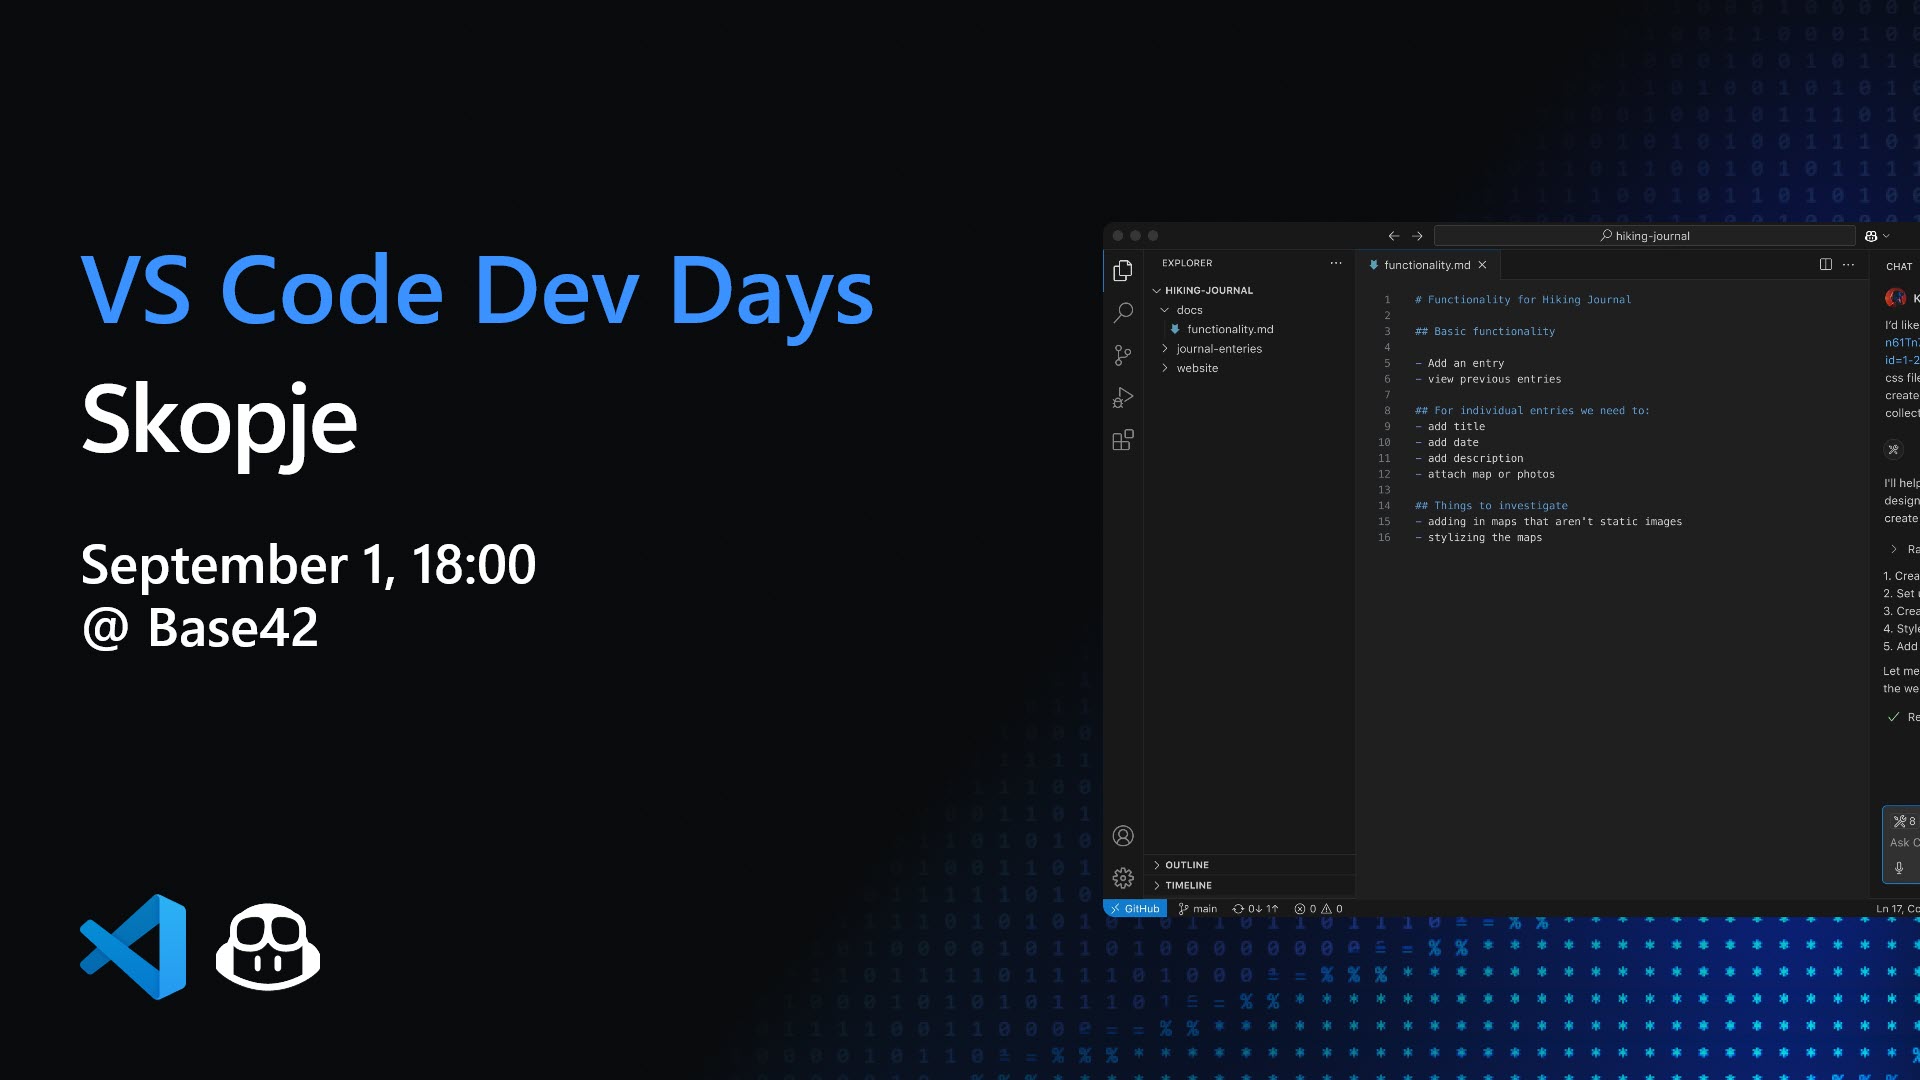Screen dimensions: 1920x1080
Task: Open the Search view in activity bar
Action: [1123, 313]
